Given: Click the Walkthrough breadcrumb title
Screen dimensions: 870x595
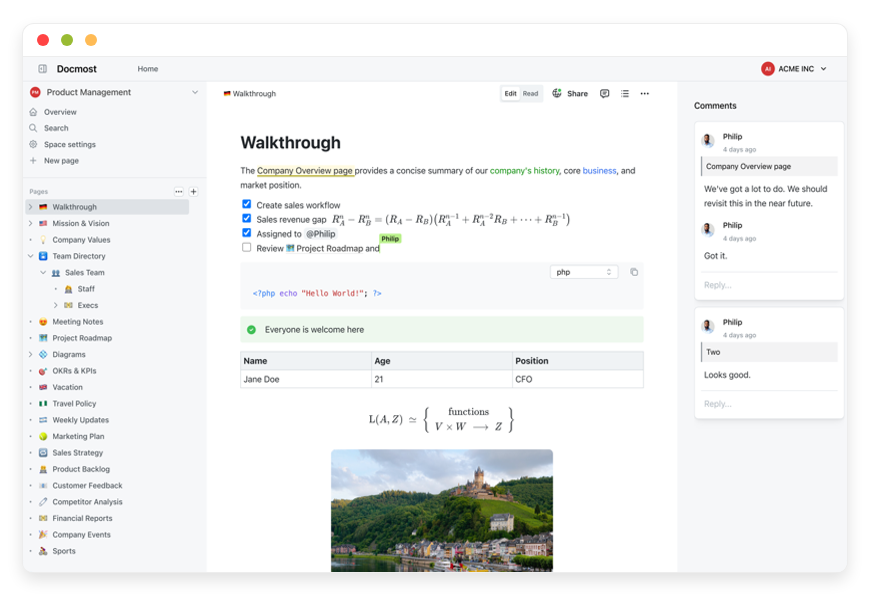Looking at the screenshot, I should [x=254, y=94].
